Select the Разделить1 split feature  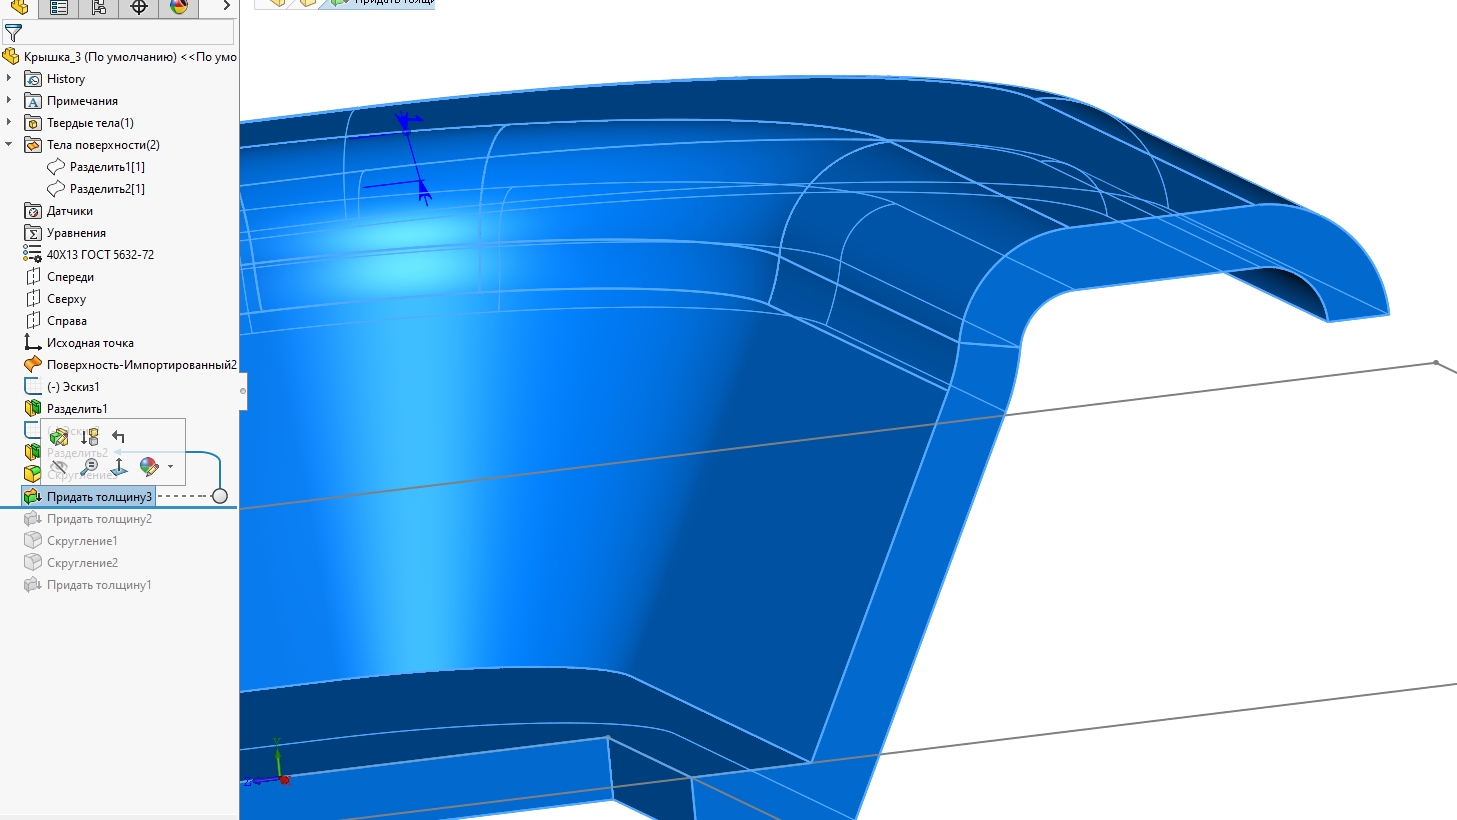tap(66, 409)
